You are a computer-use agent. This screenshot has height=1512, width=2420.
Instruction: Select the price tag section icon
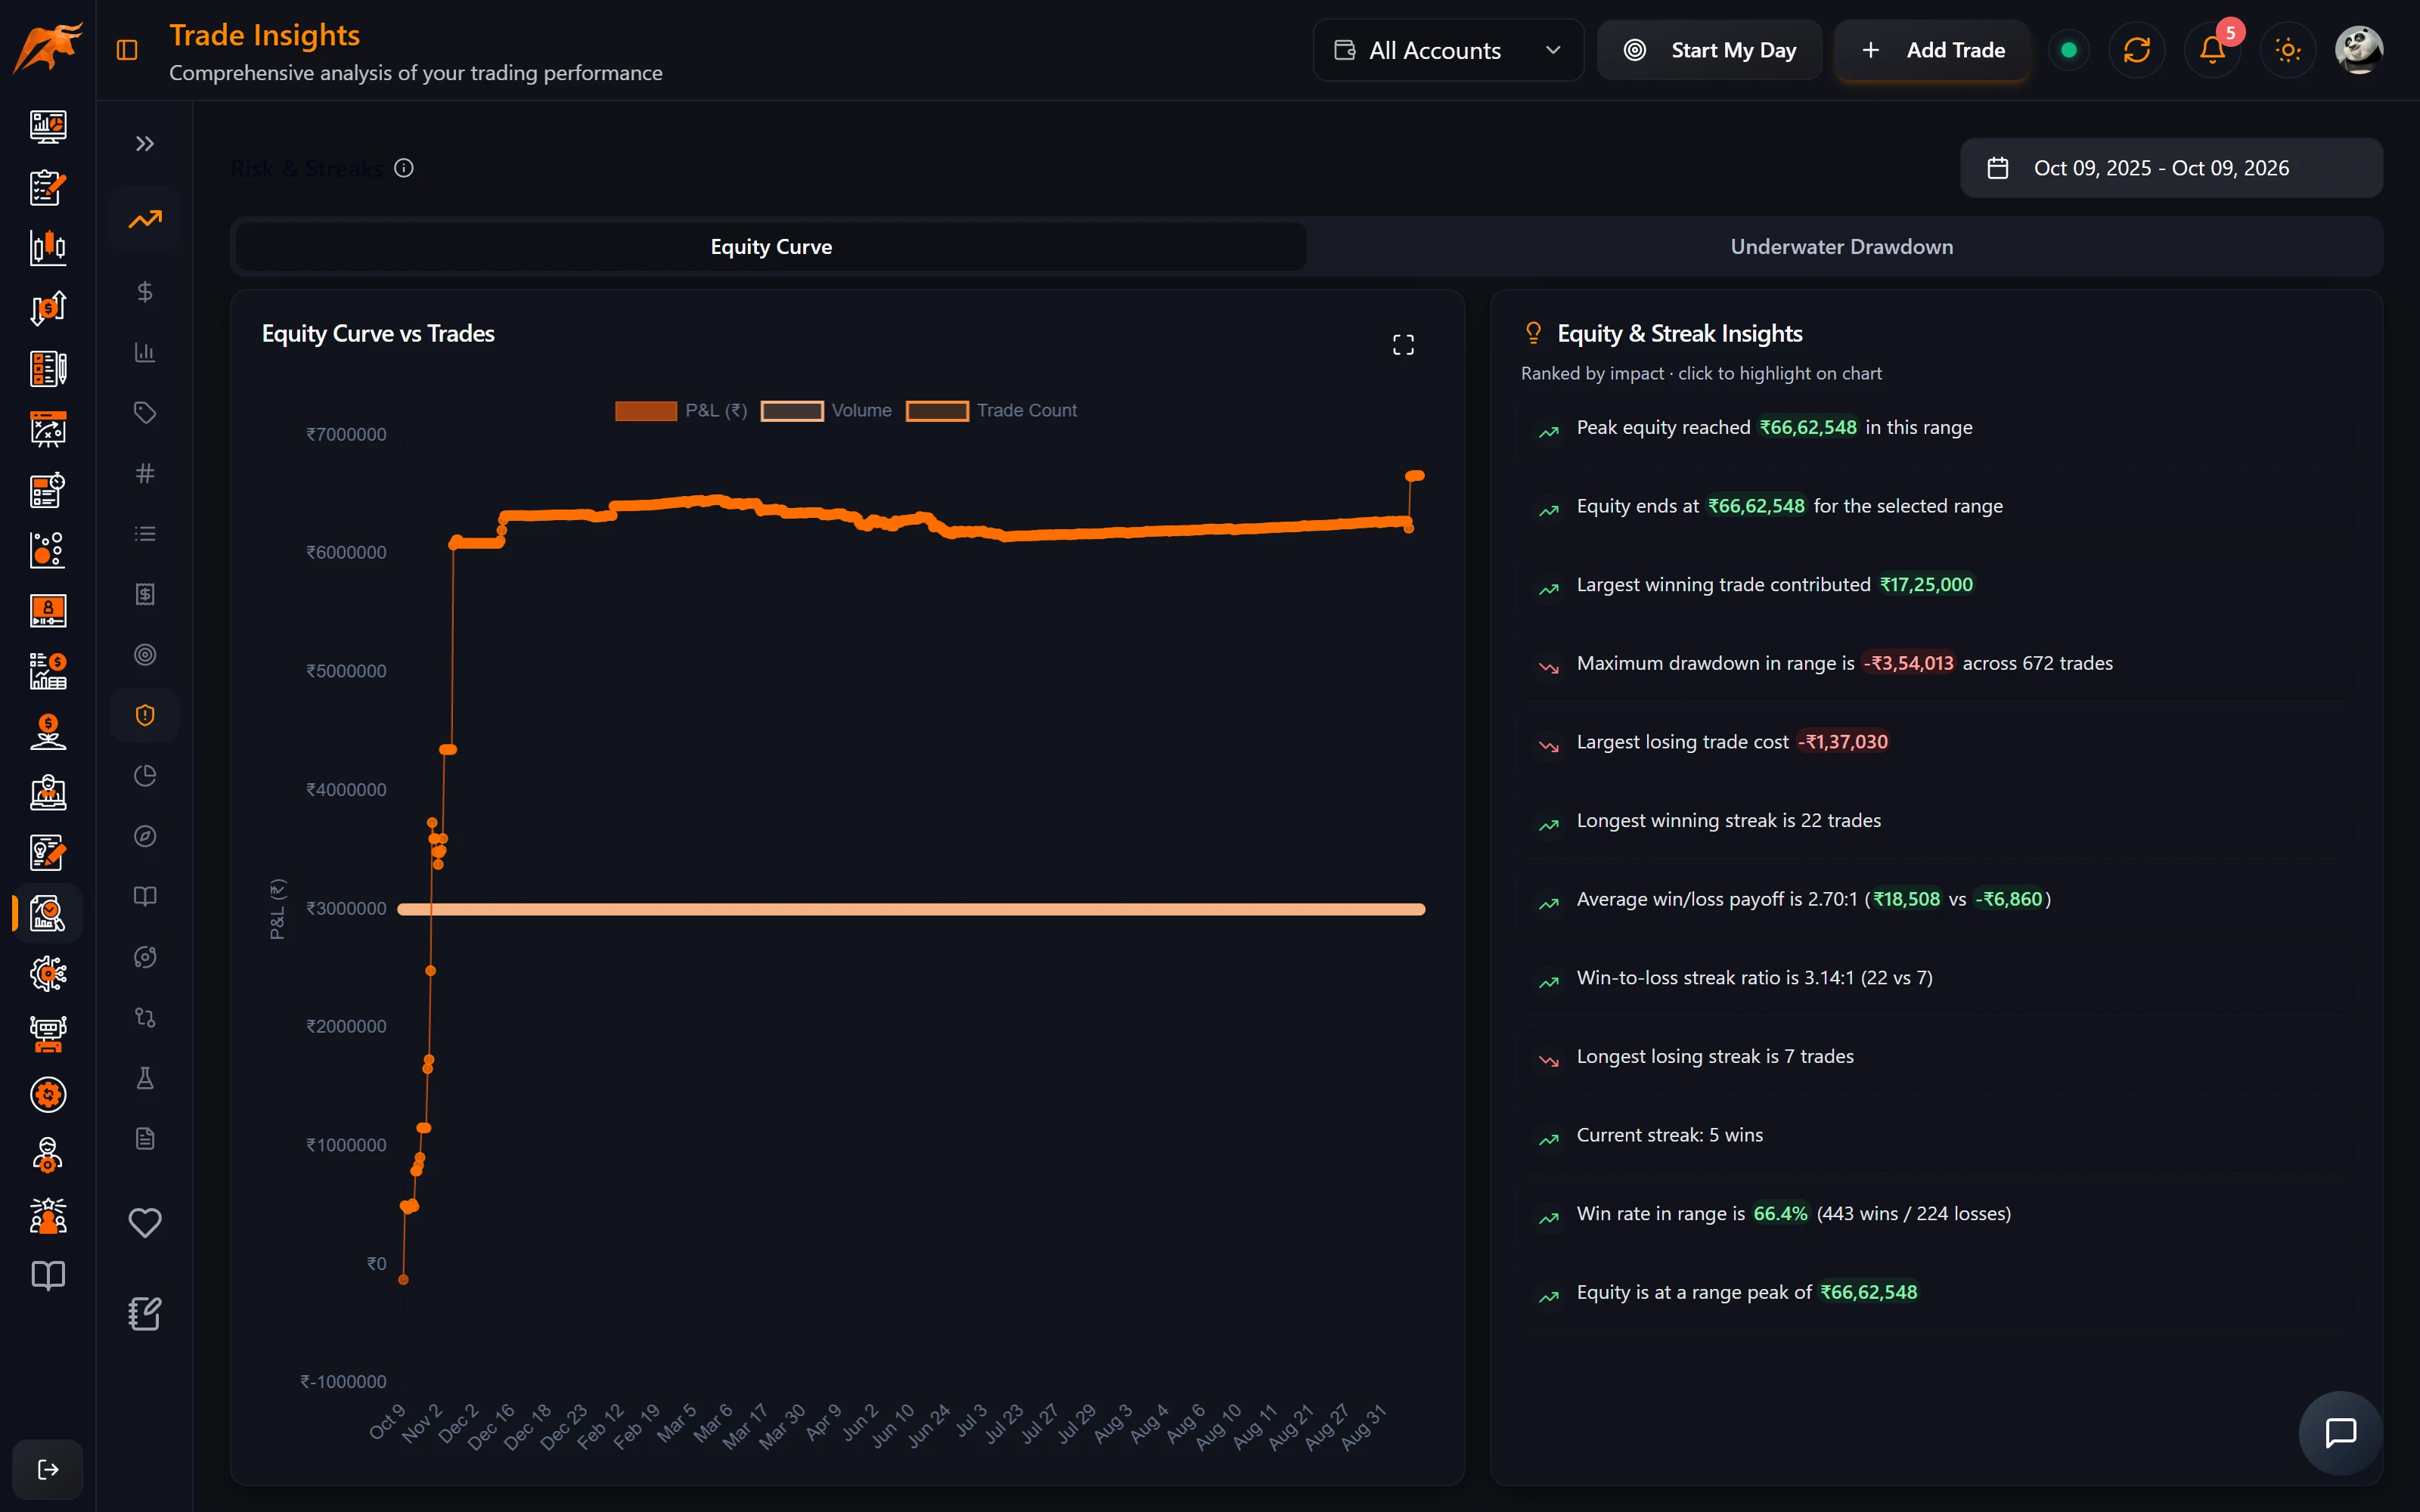tap(145, 412)
